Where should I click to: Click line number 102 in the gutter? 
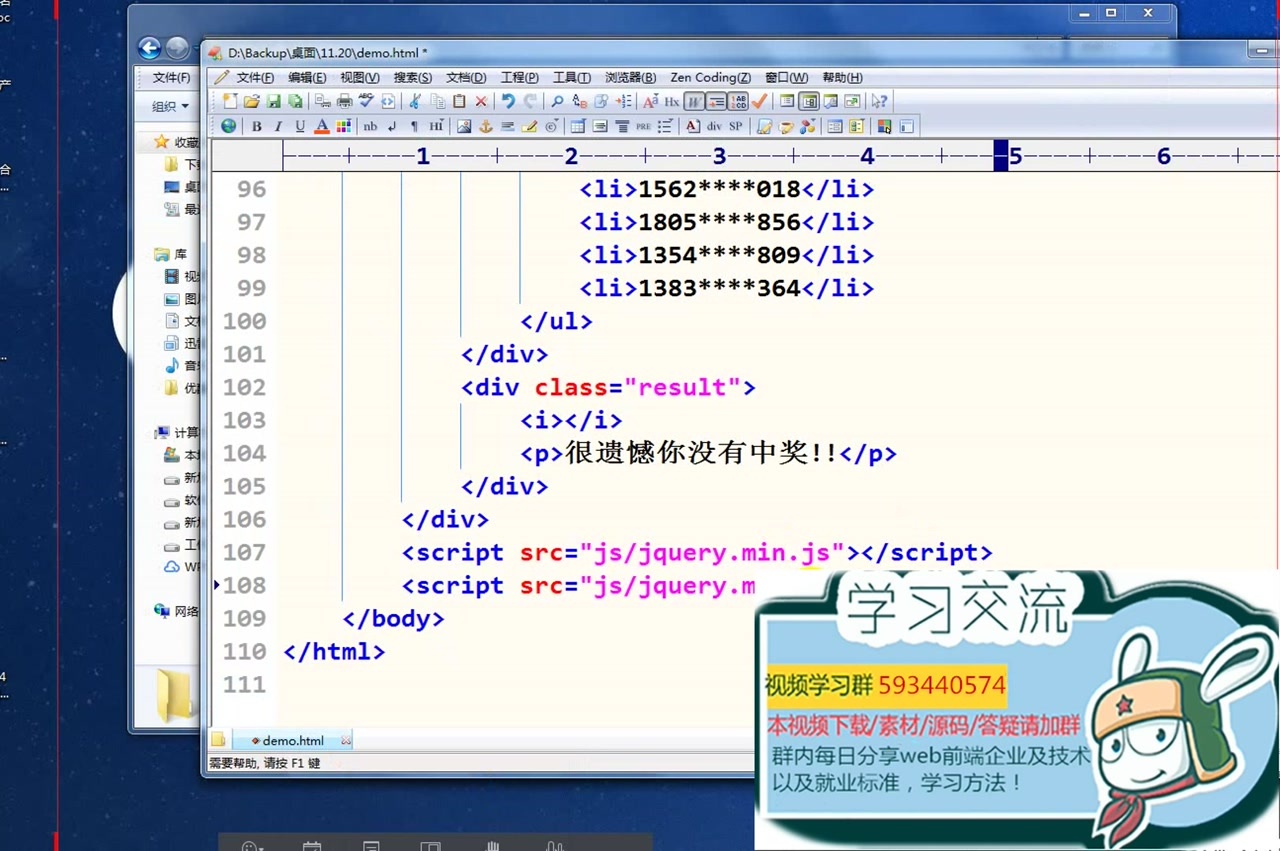pyautogui.click(x=244, y=387)
